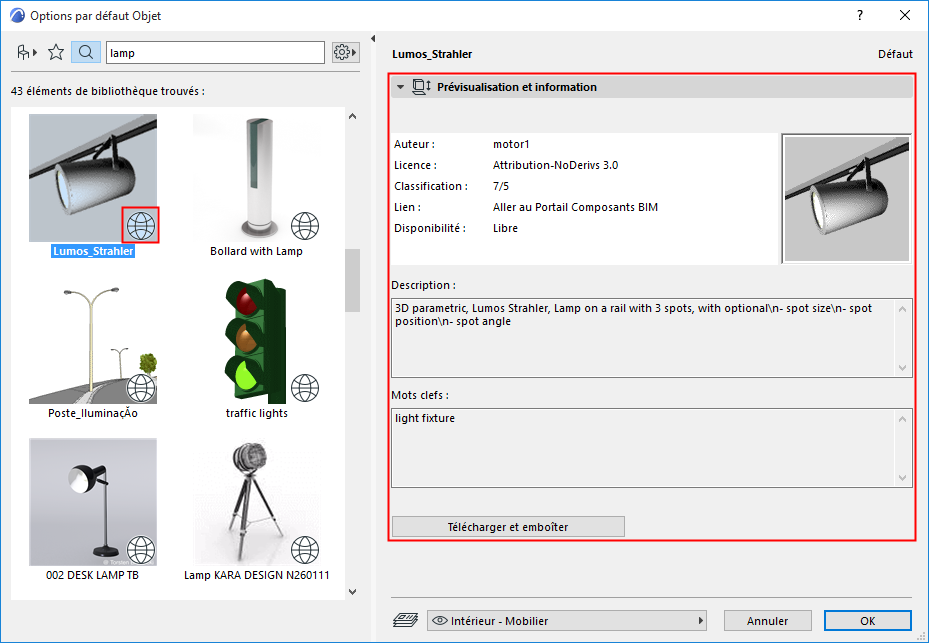
Task: Click the globe icon on Lumos_Strahler
Action: (x=141, y=225)
